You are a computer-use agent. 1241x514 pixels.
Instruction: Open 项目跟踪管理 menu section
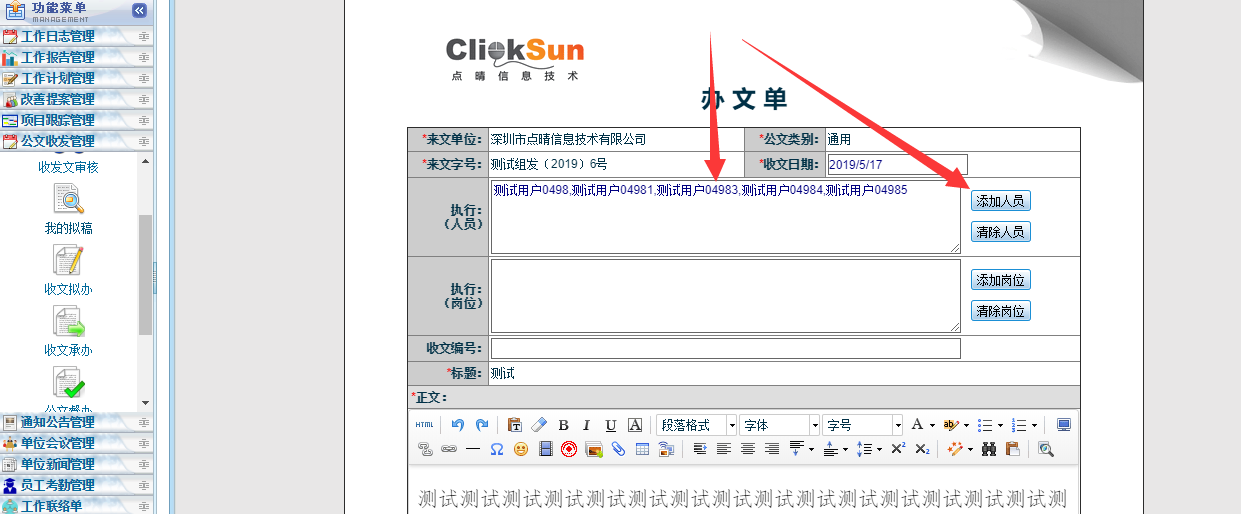tap(77, 121)
